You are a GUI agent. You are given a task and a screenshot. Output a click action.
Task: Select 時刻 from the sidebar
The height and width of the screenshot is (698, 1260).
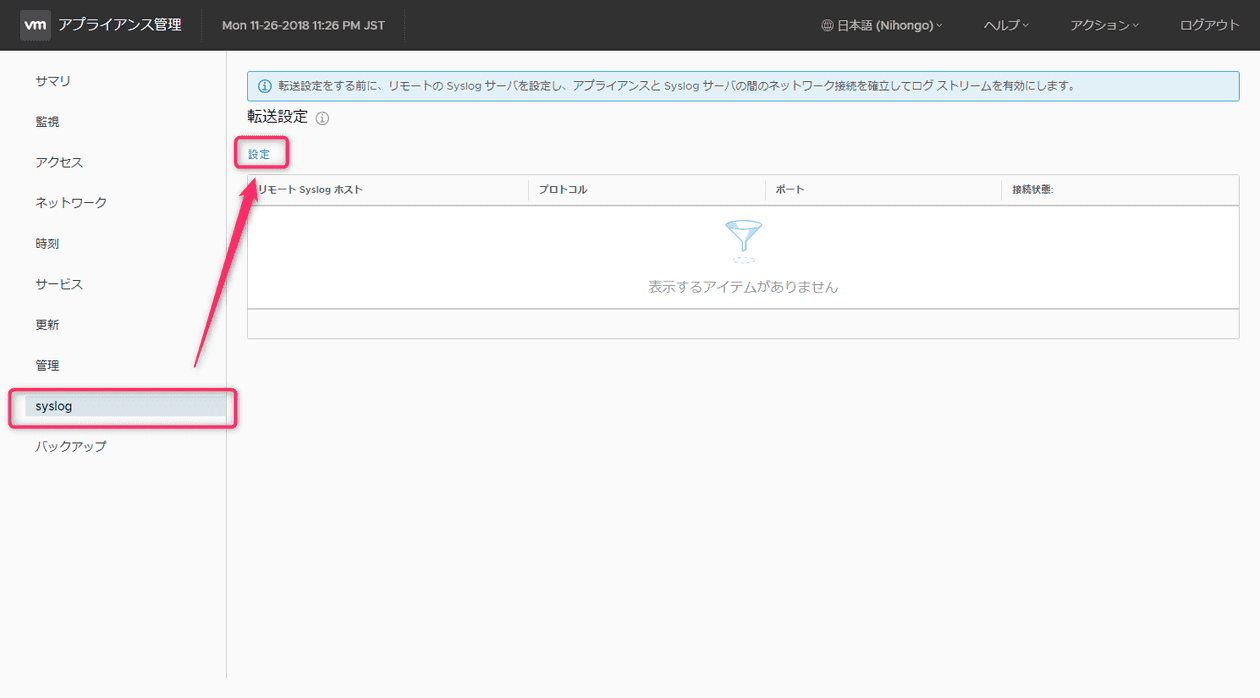tap(44, 243)
